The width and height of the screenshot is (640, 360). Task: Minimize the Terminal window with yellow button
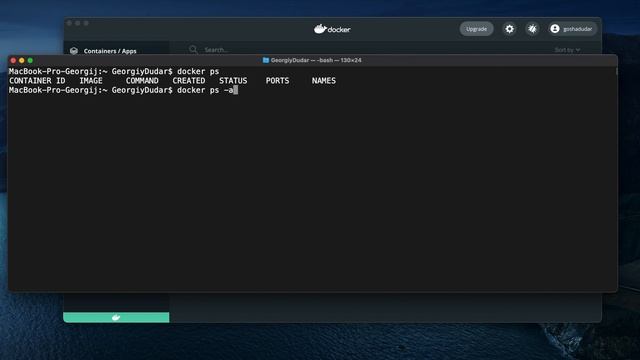pos(22,60)
